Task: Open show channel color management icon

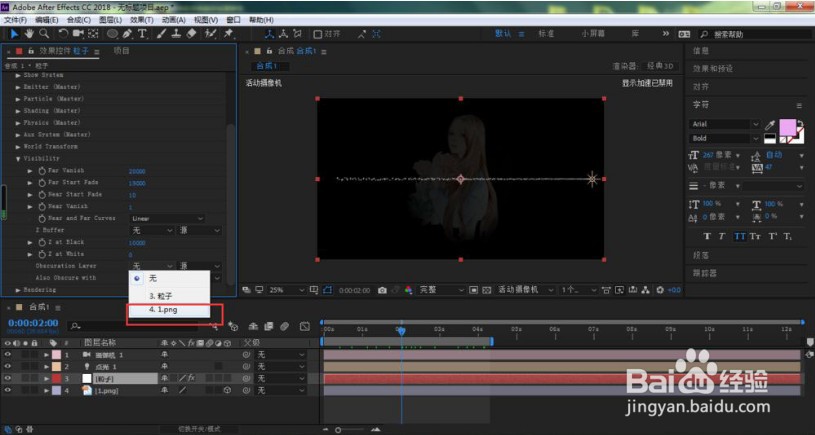Action: point(409,290)
